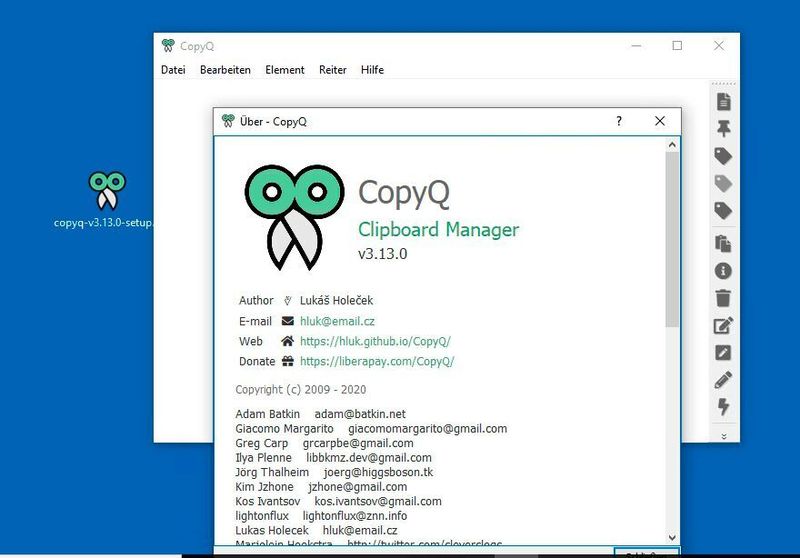Close the Über - CopyQ dialog
The width and height of the screenshot is (800, 558).
coord(660,121)
